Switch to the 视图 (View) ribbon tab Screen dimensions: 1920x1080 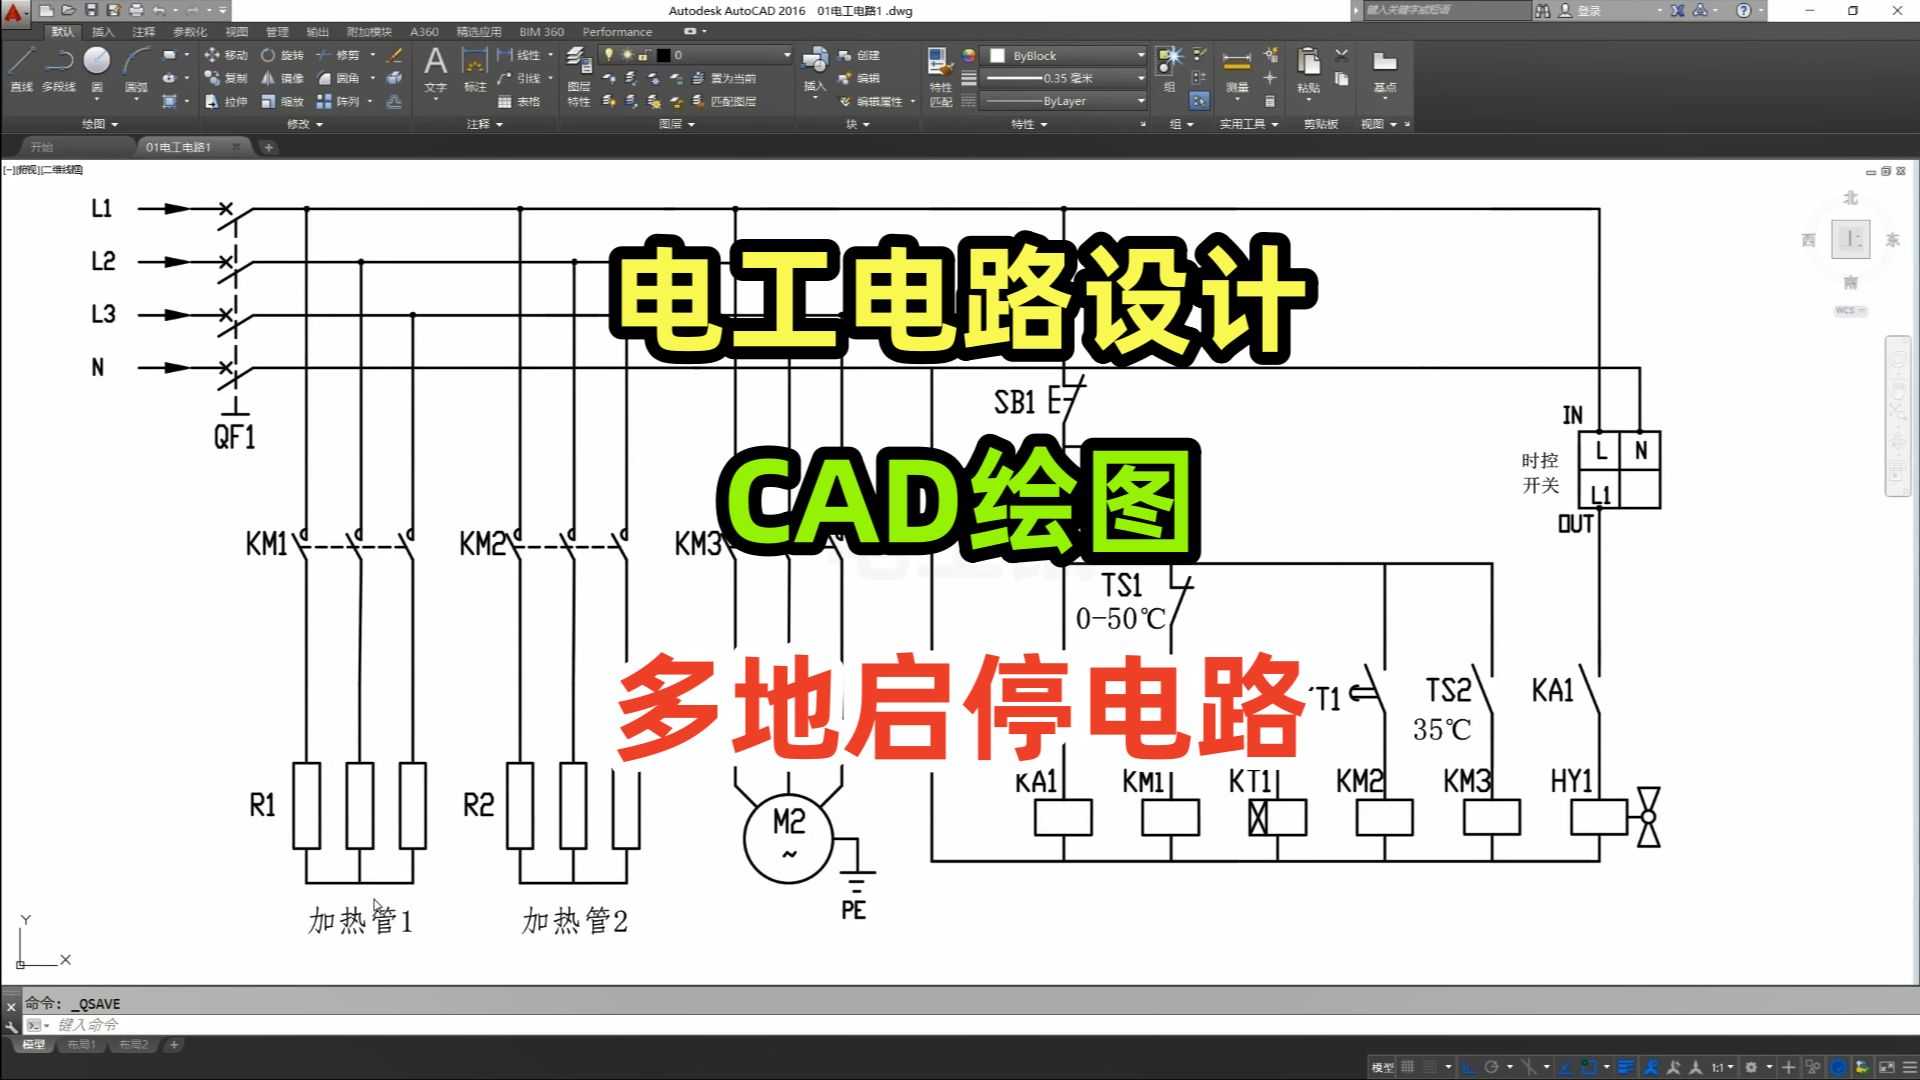click(237, 32)
